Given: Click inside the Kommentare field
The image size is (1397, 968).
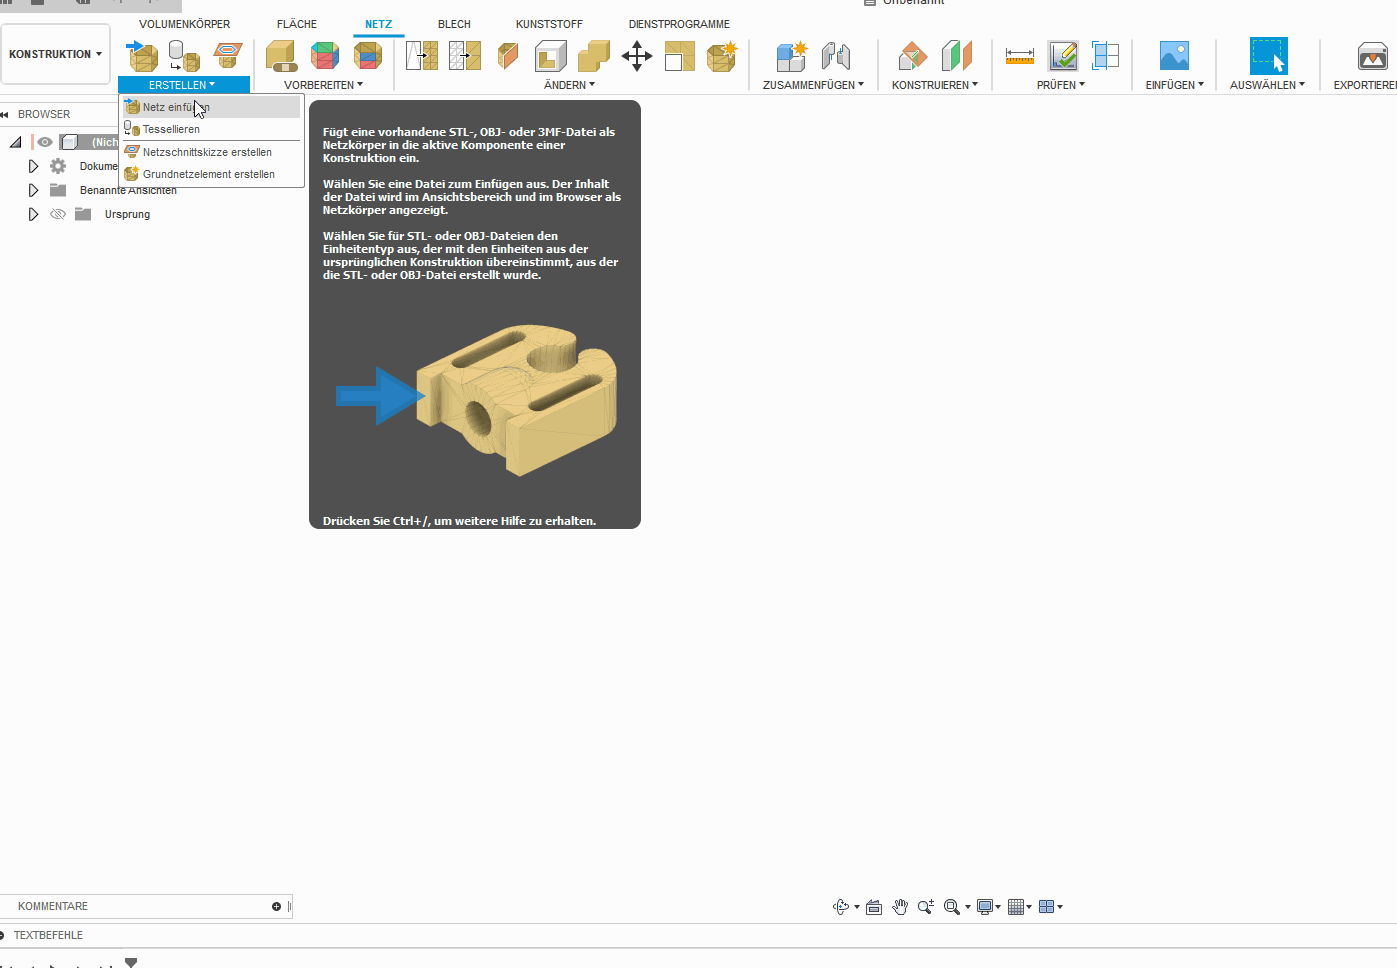Looking at the screenshot, I should 140,906.
